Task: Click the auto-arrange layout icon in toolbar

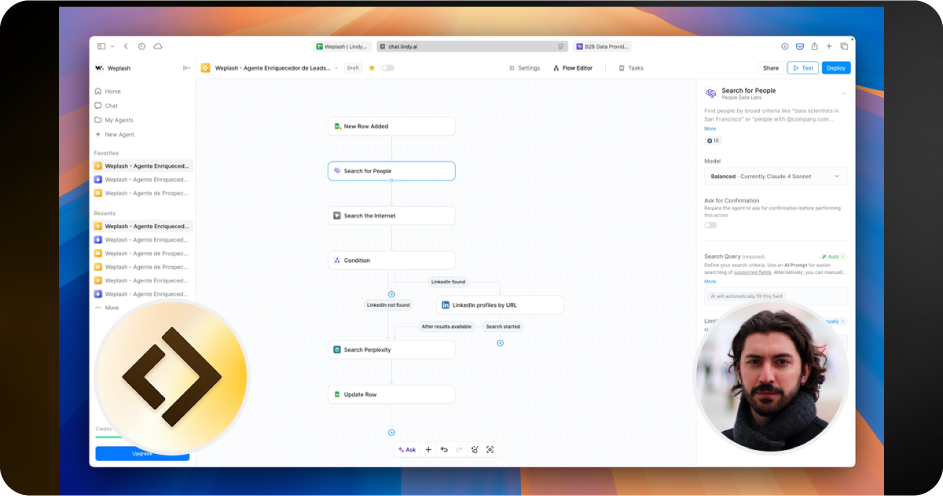Action: pos(475,450)
